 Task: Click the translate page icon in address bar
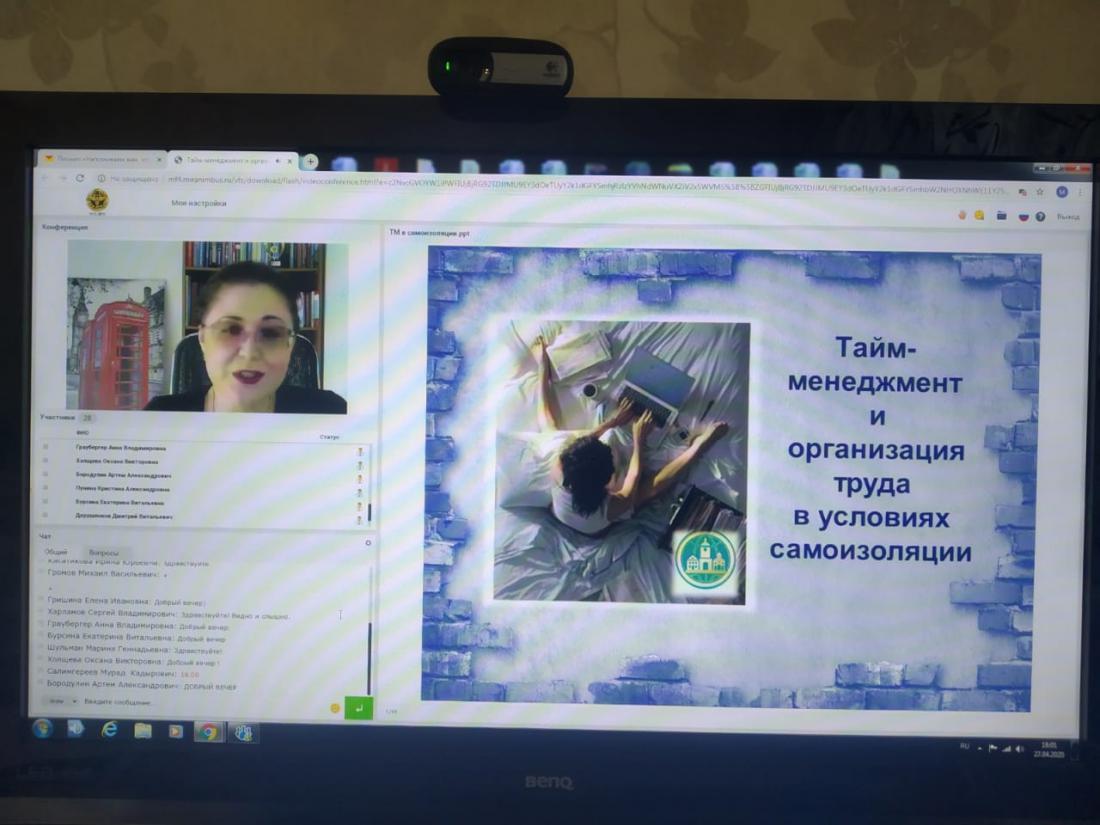(x=1022, y=192)
